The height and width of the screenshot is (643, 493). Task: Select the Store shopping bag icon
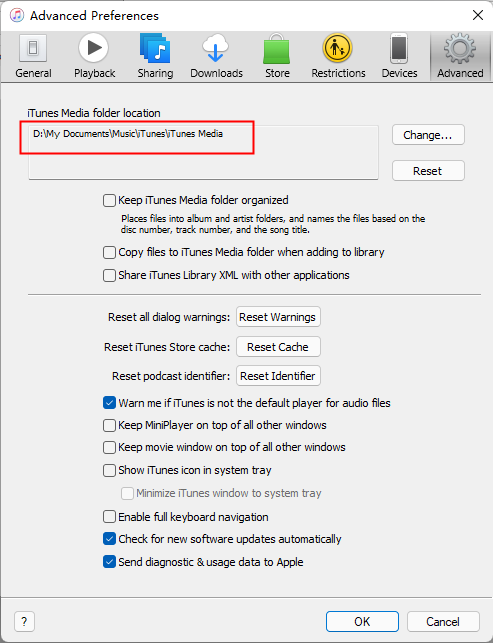click(x=276, y=49)
